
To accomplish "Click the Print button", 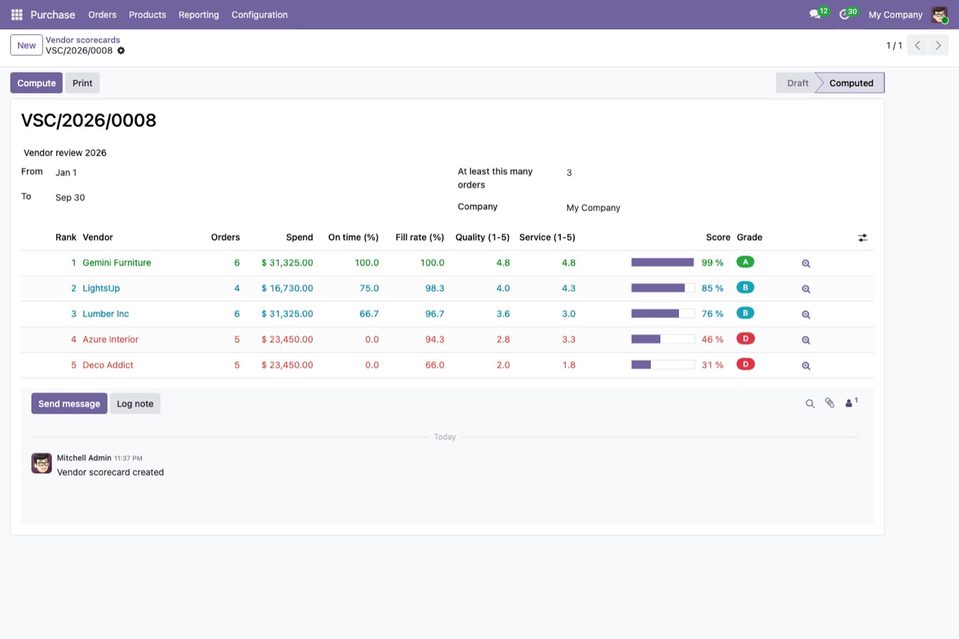I will point(83,83).
